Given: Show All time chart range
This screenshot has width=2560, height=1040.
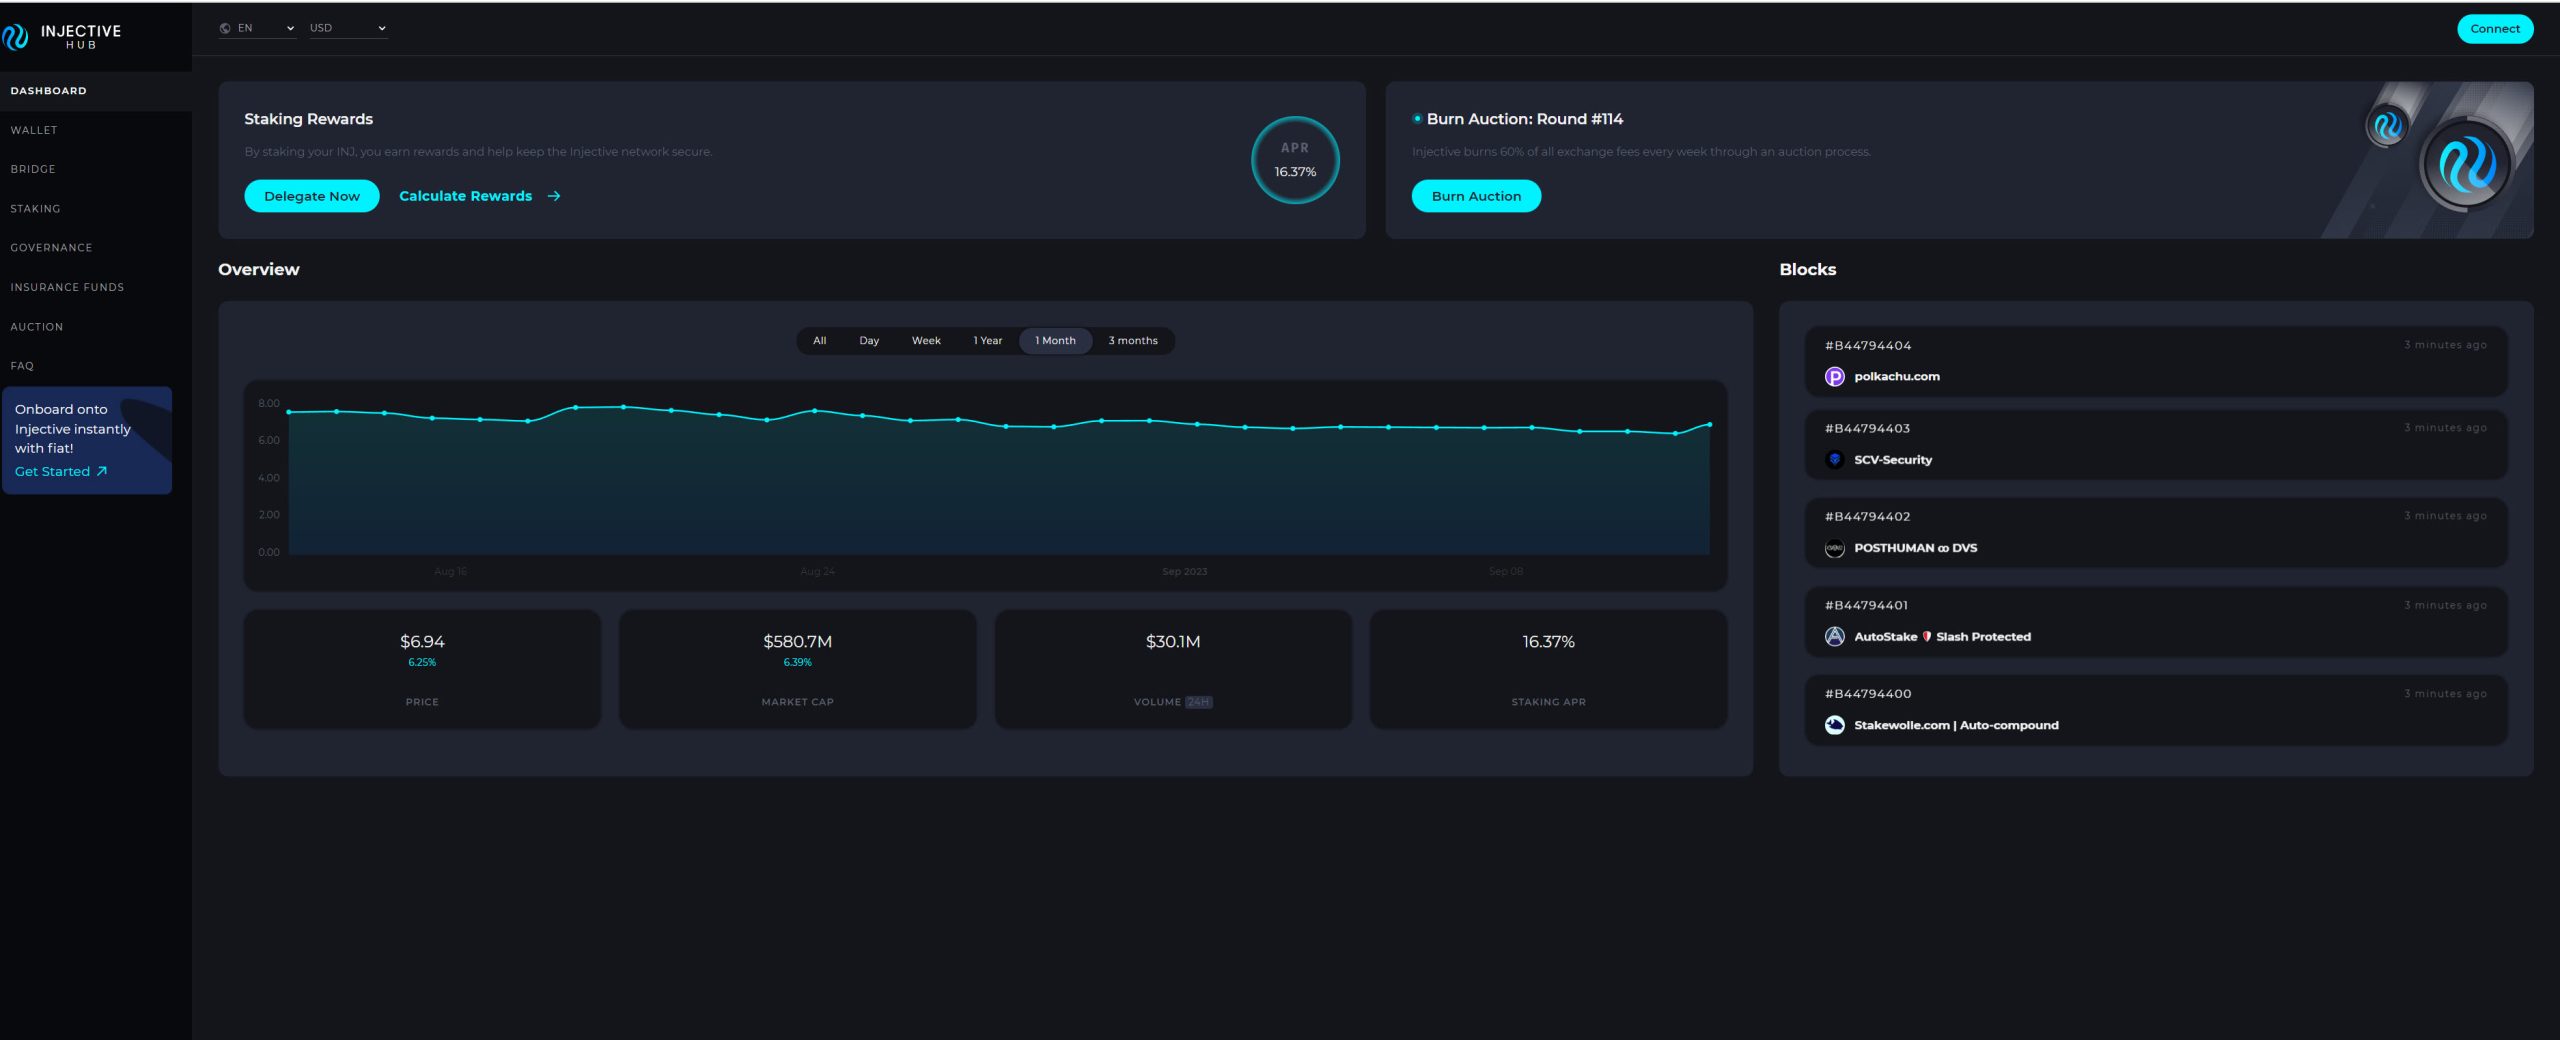Looking at the screenshot, I should point(819,341).
